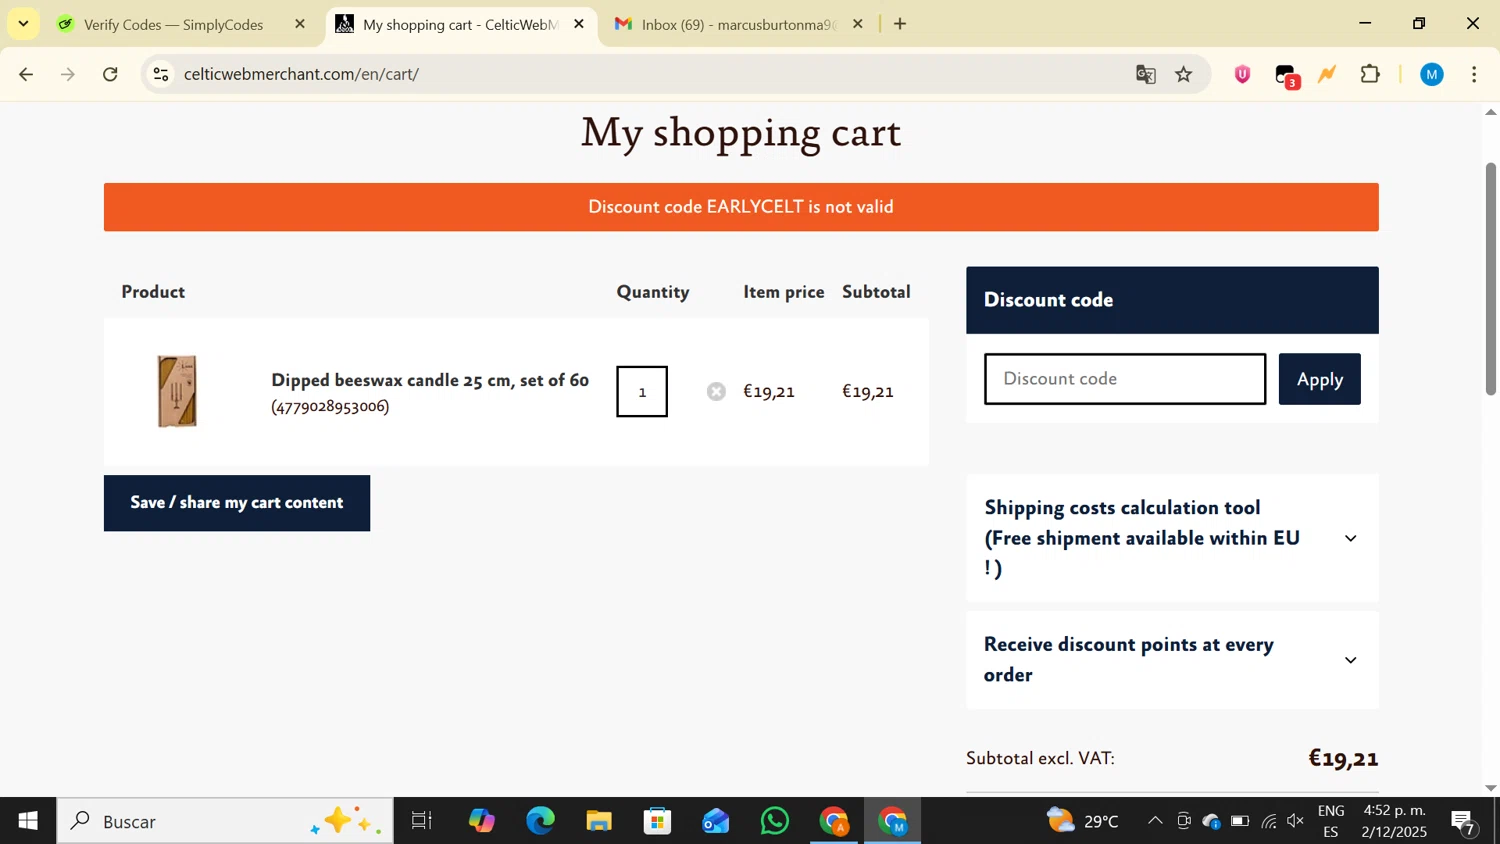Save or share my cart content
This screenshot has height=844, width=1500.
click(x=237, y=503)
